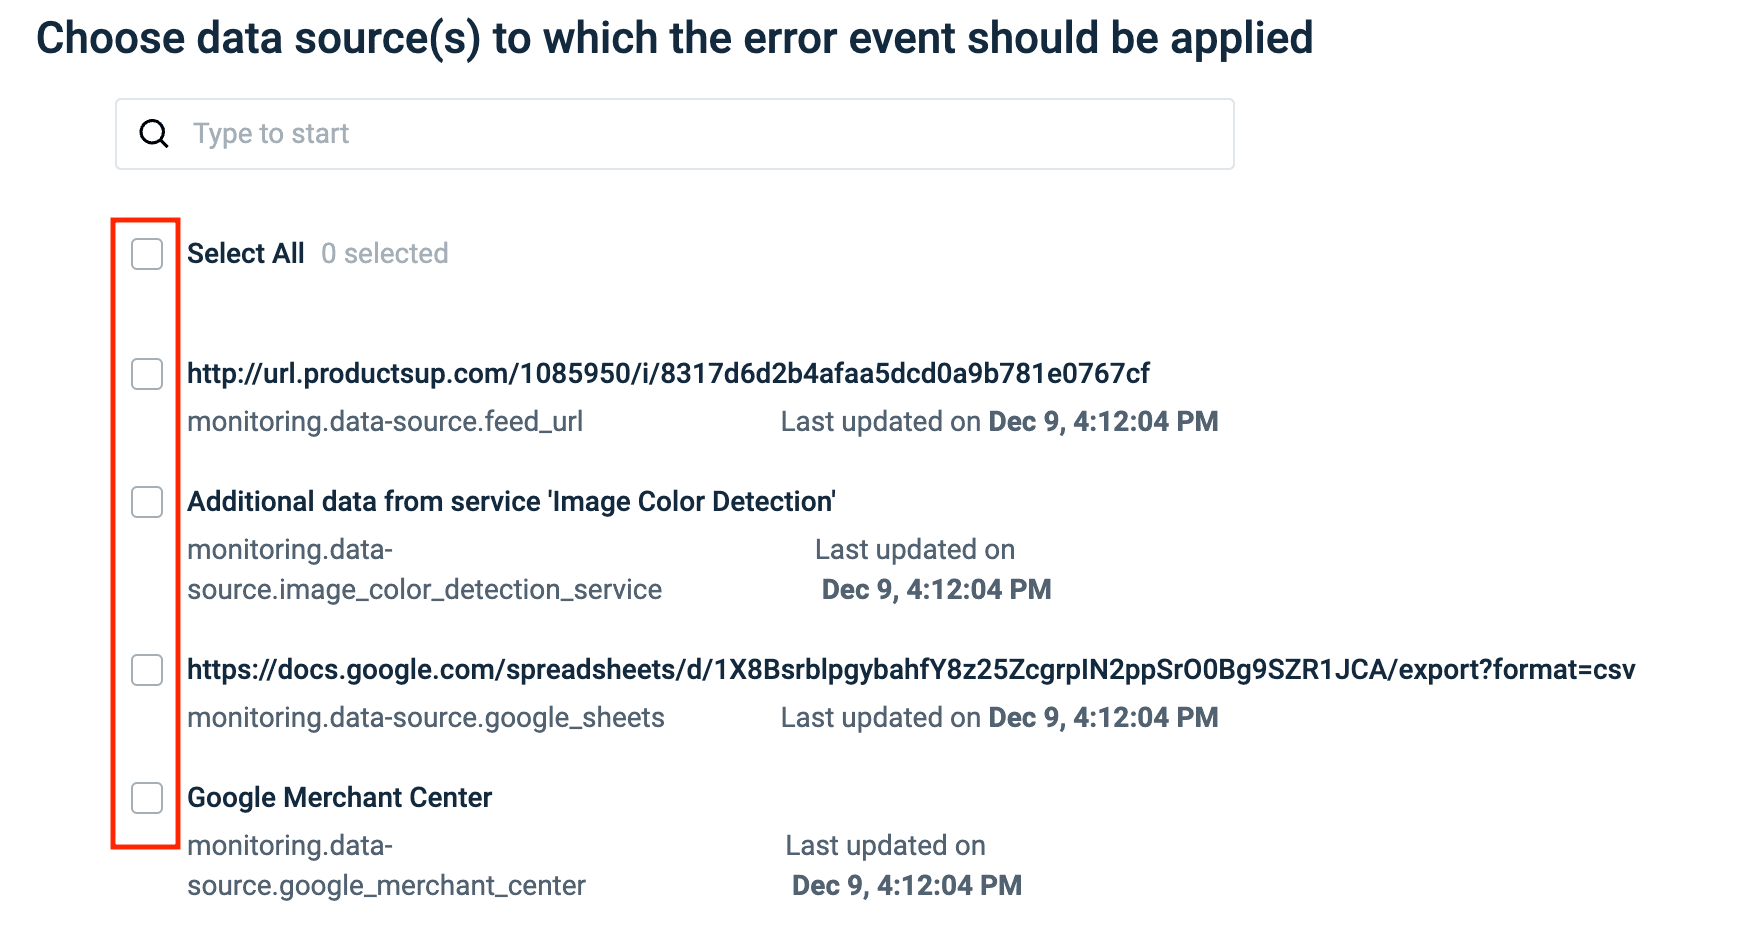This screenshot has width=1740, height=932.
Task: Select the Google Sheets export URL entry
Action: click(910, 670)
